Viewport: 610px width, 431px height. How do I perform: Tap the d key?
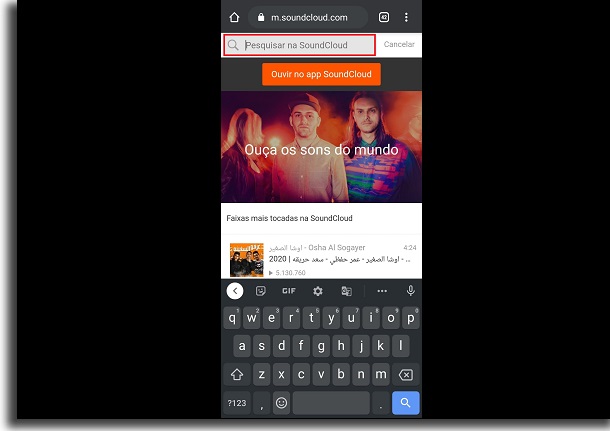click(282, 346)
